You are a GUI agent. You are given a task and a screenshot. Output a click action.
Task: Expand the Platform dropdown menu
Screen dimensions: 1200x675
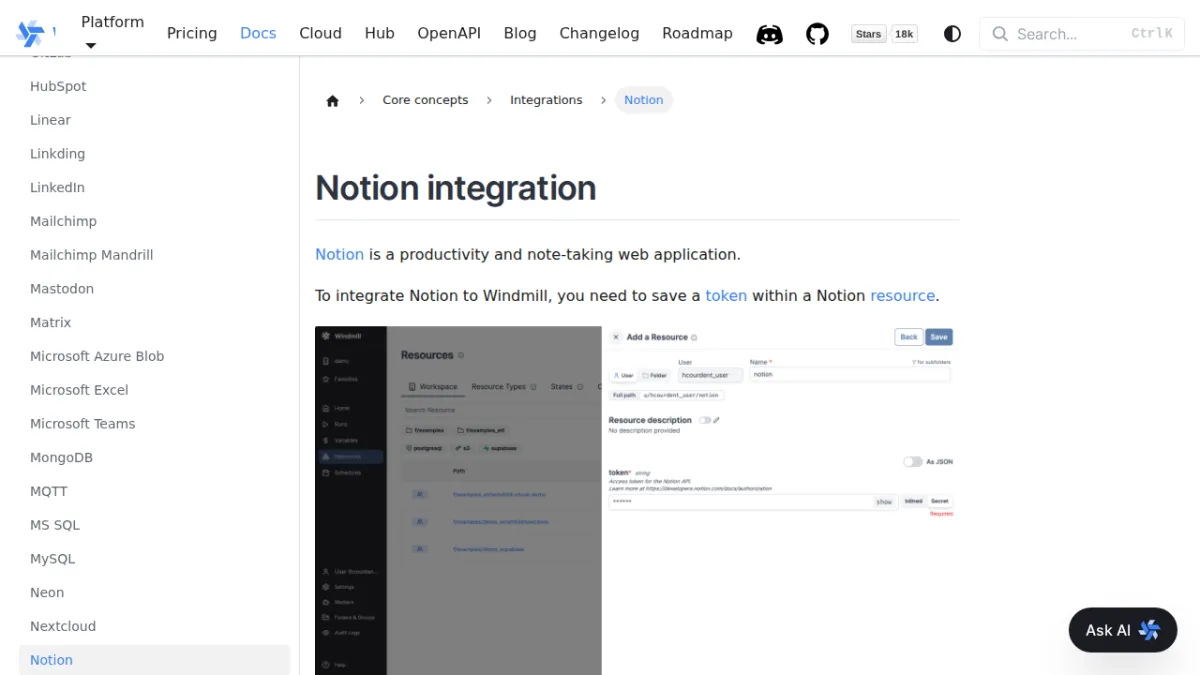click(112, 33)
